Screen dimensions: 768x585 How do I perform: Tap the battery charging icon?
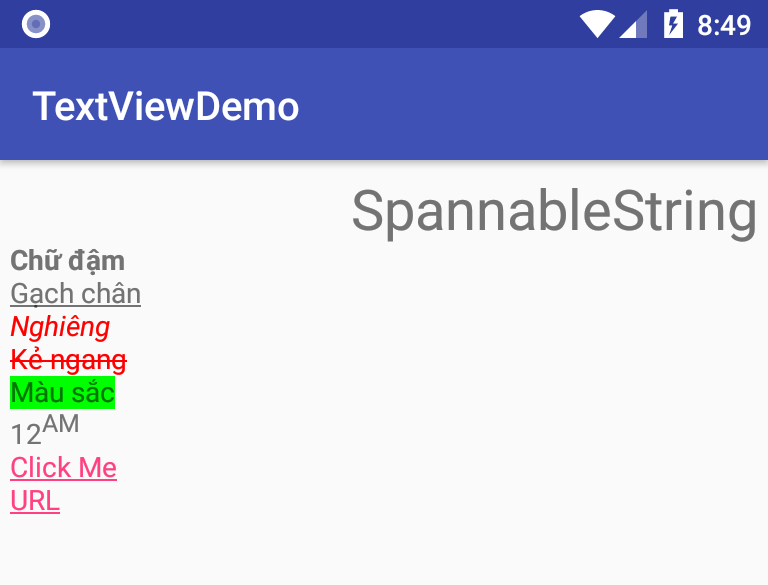673,24
